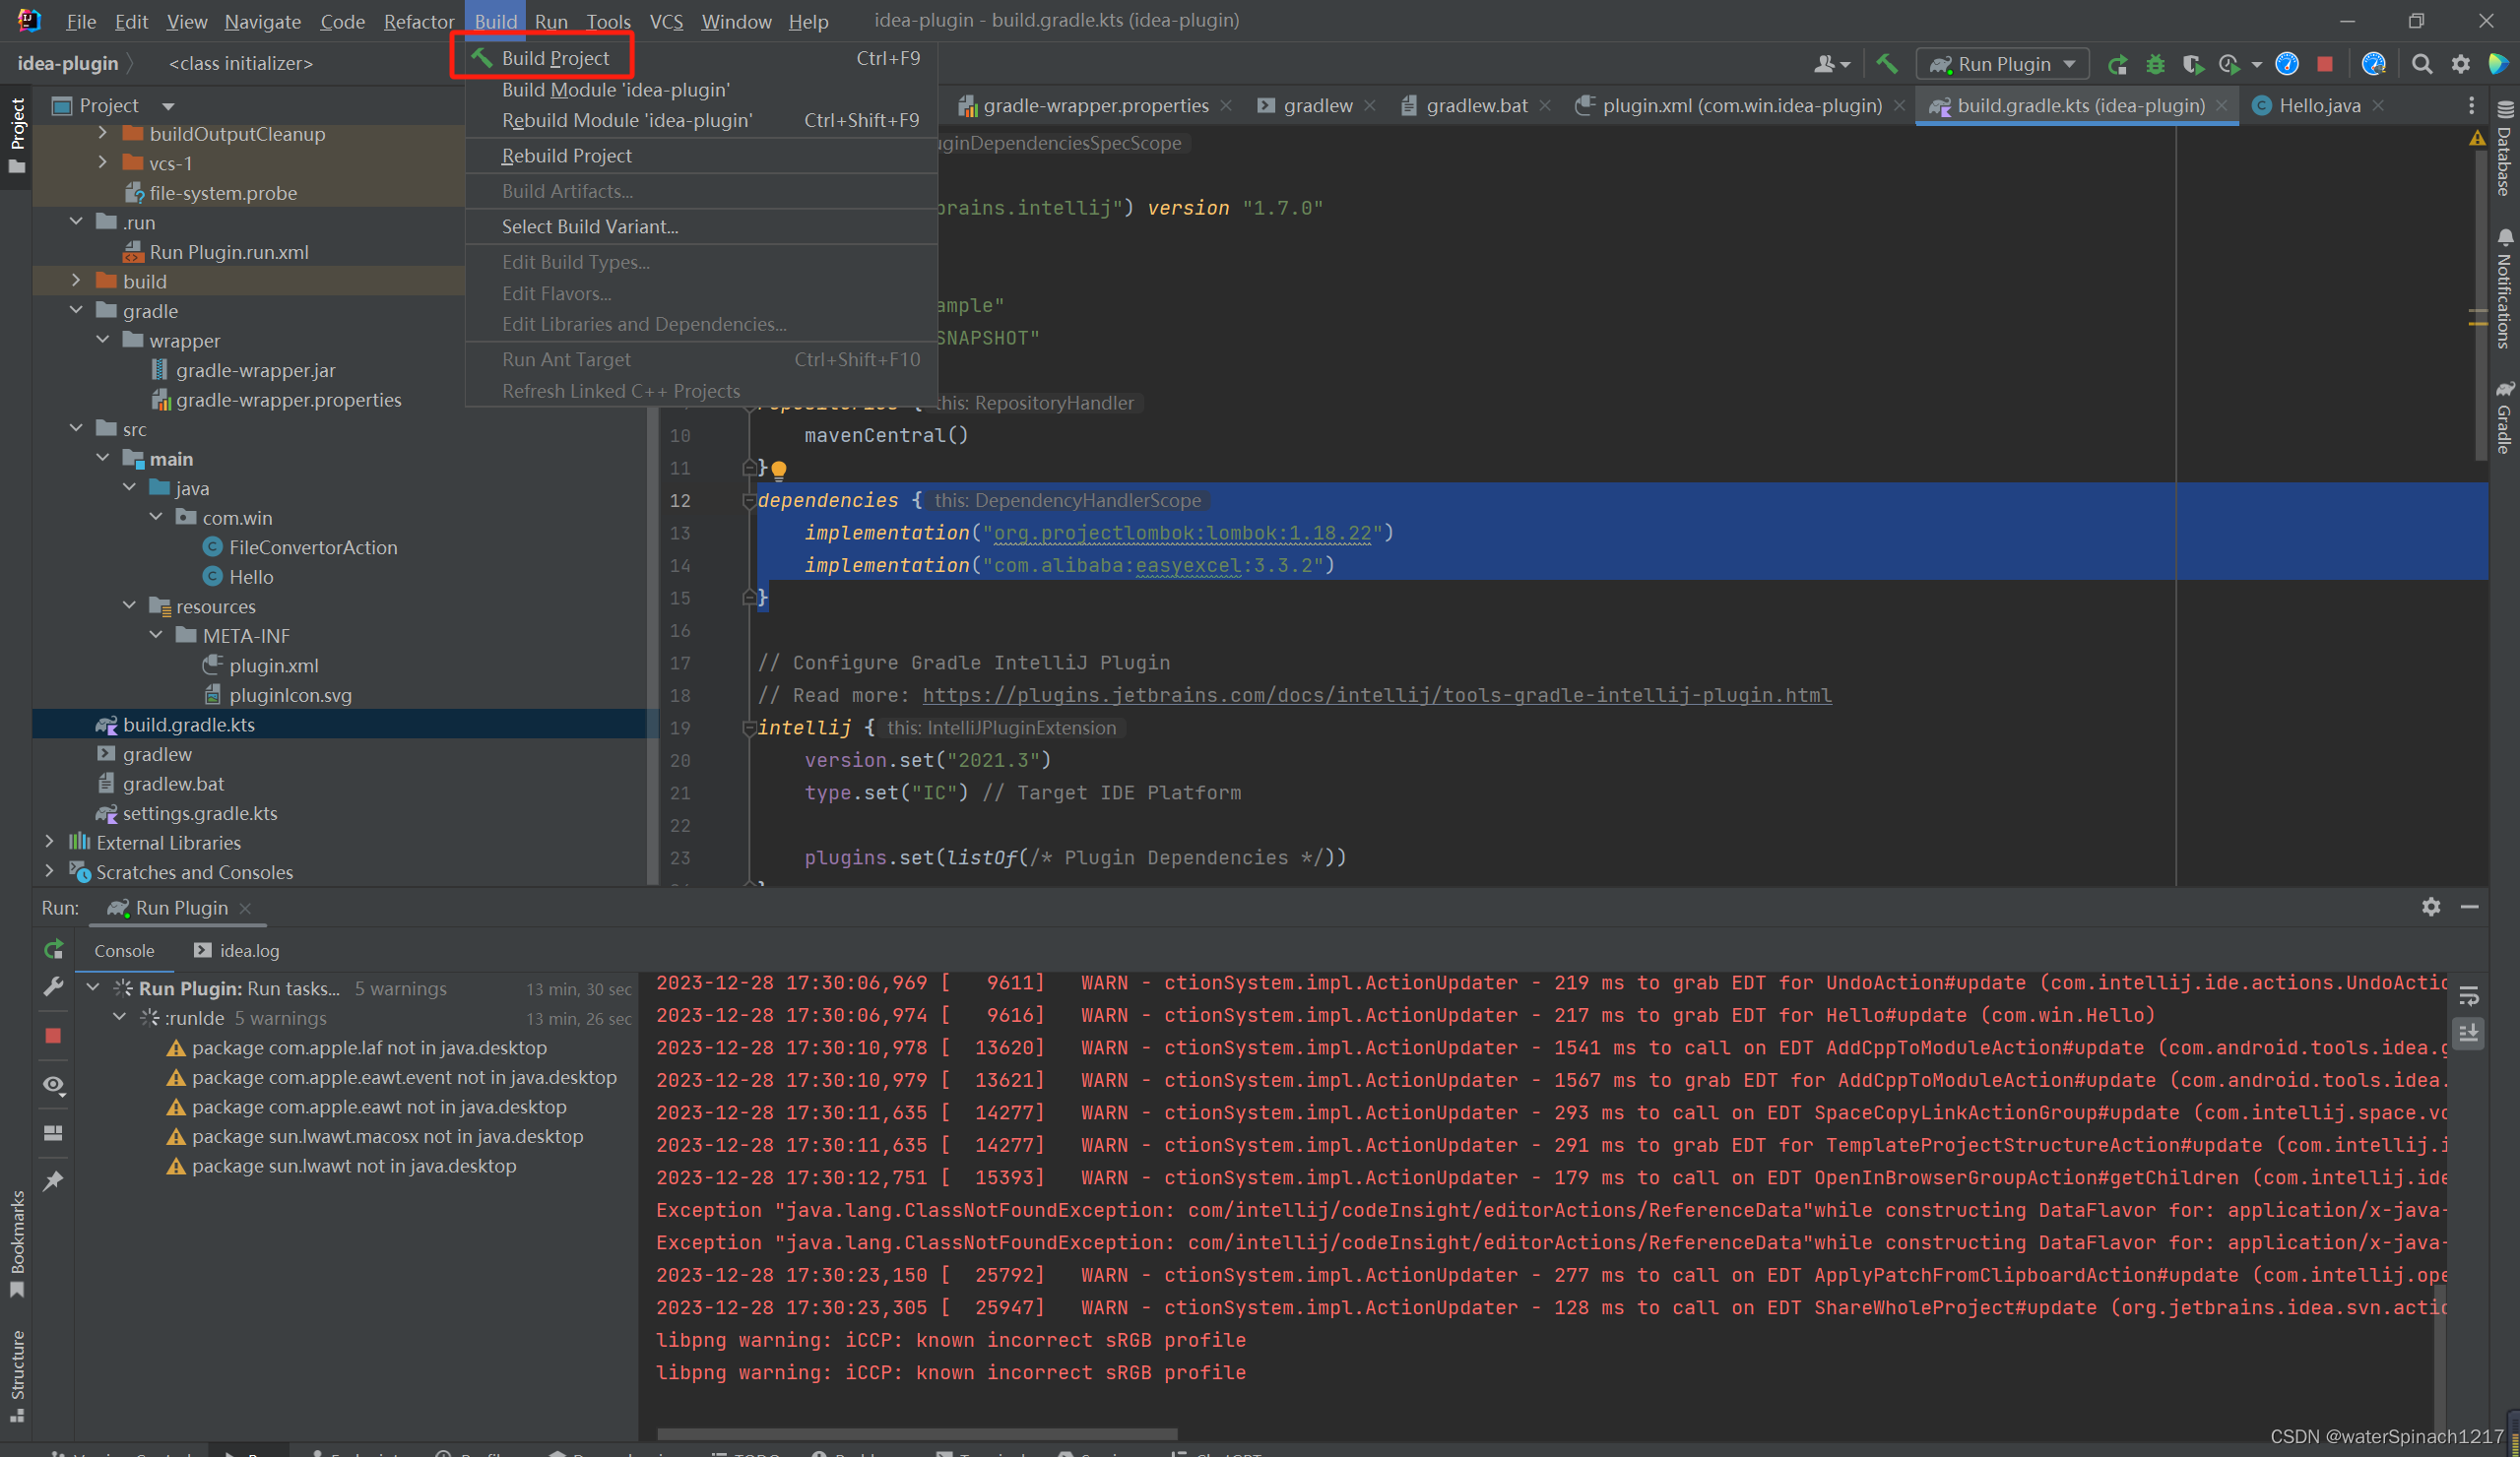Toggle scroll to end in console

click(x=2468, y=1033)
